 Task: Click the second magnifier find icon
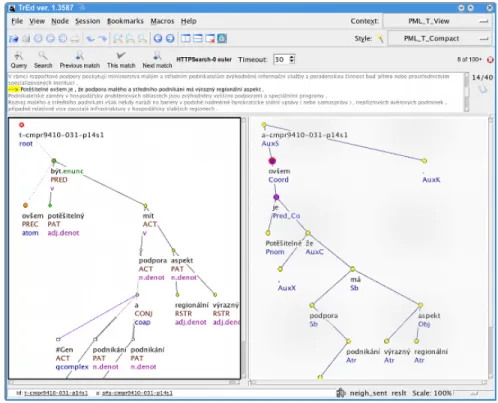(130, 39)
